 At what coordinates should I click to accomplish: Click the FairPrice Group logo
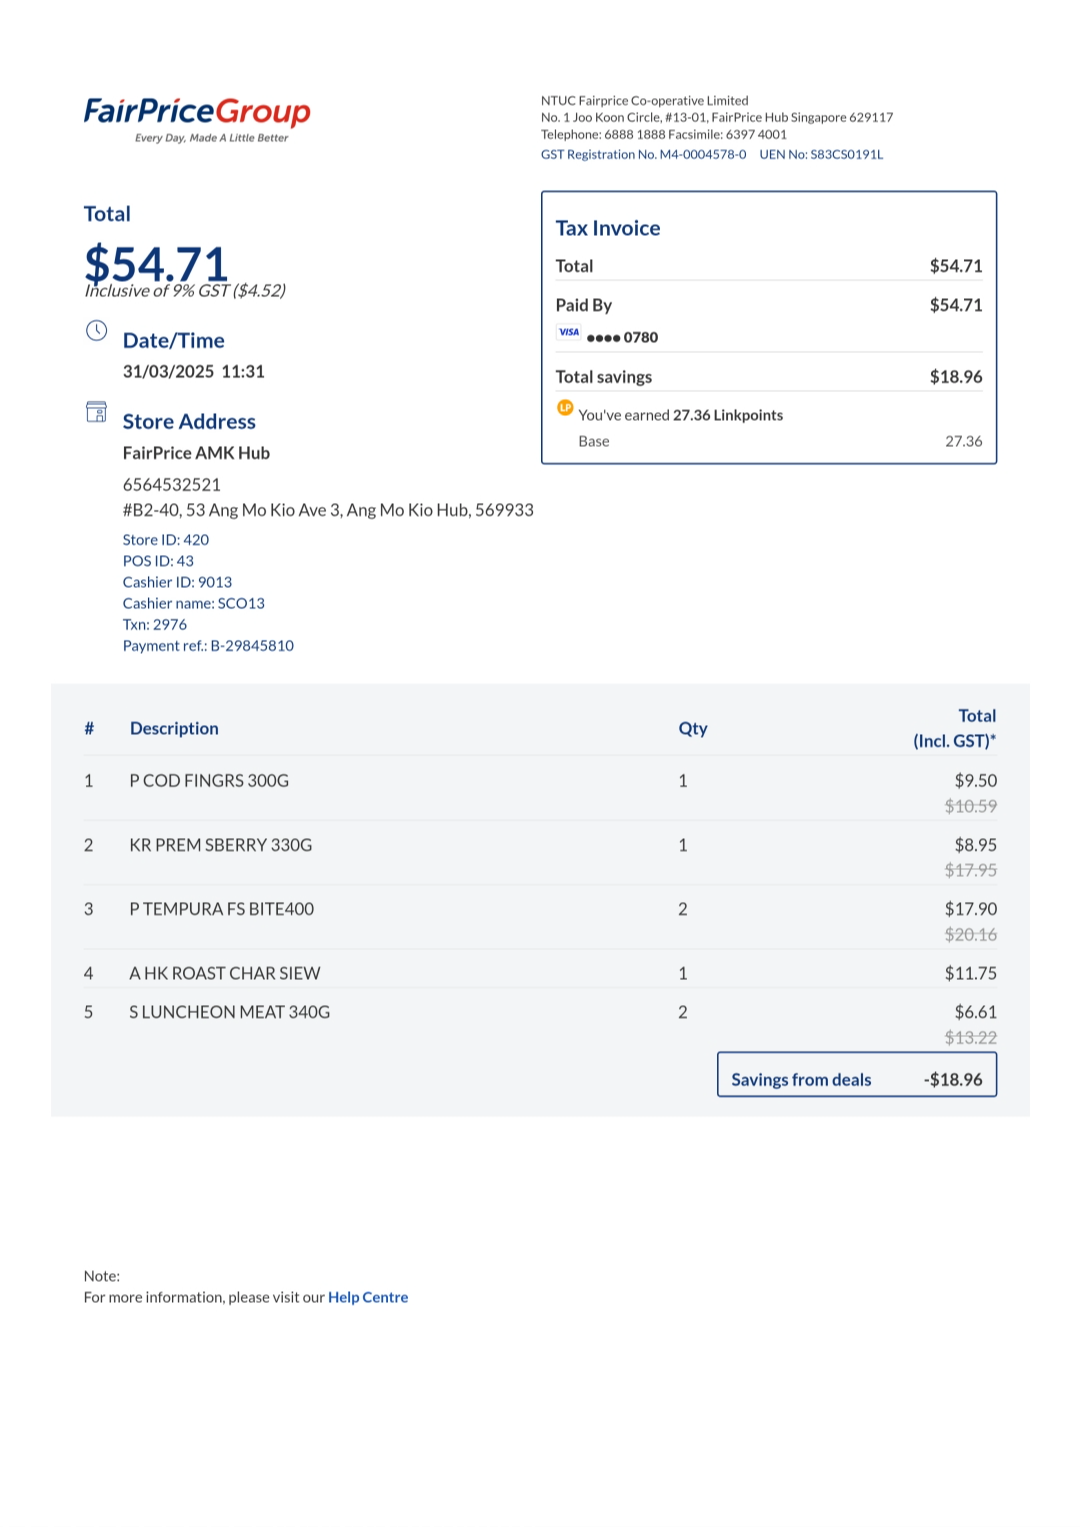[197, 119]
